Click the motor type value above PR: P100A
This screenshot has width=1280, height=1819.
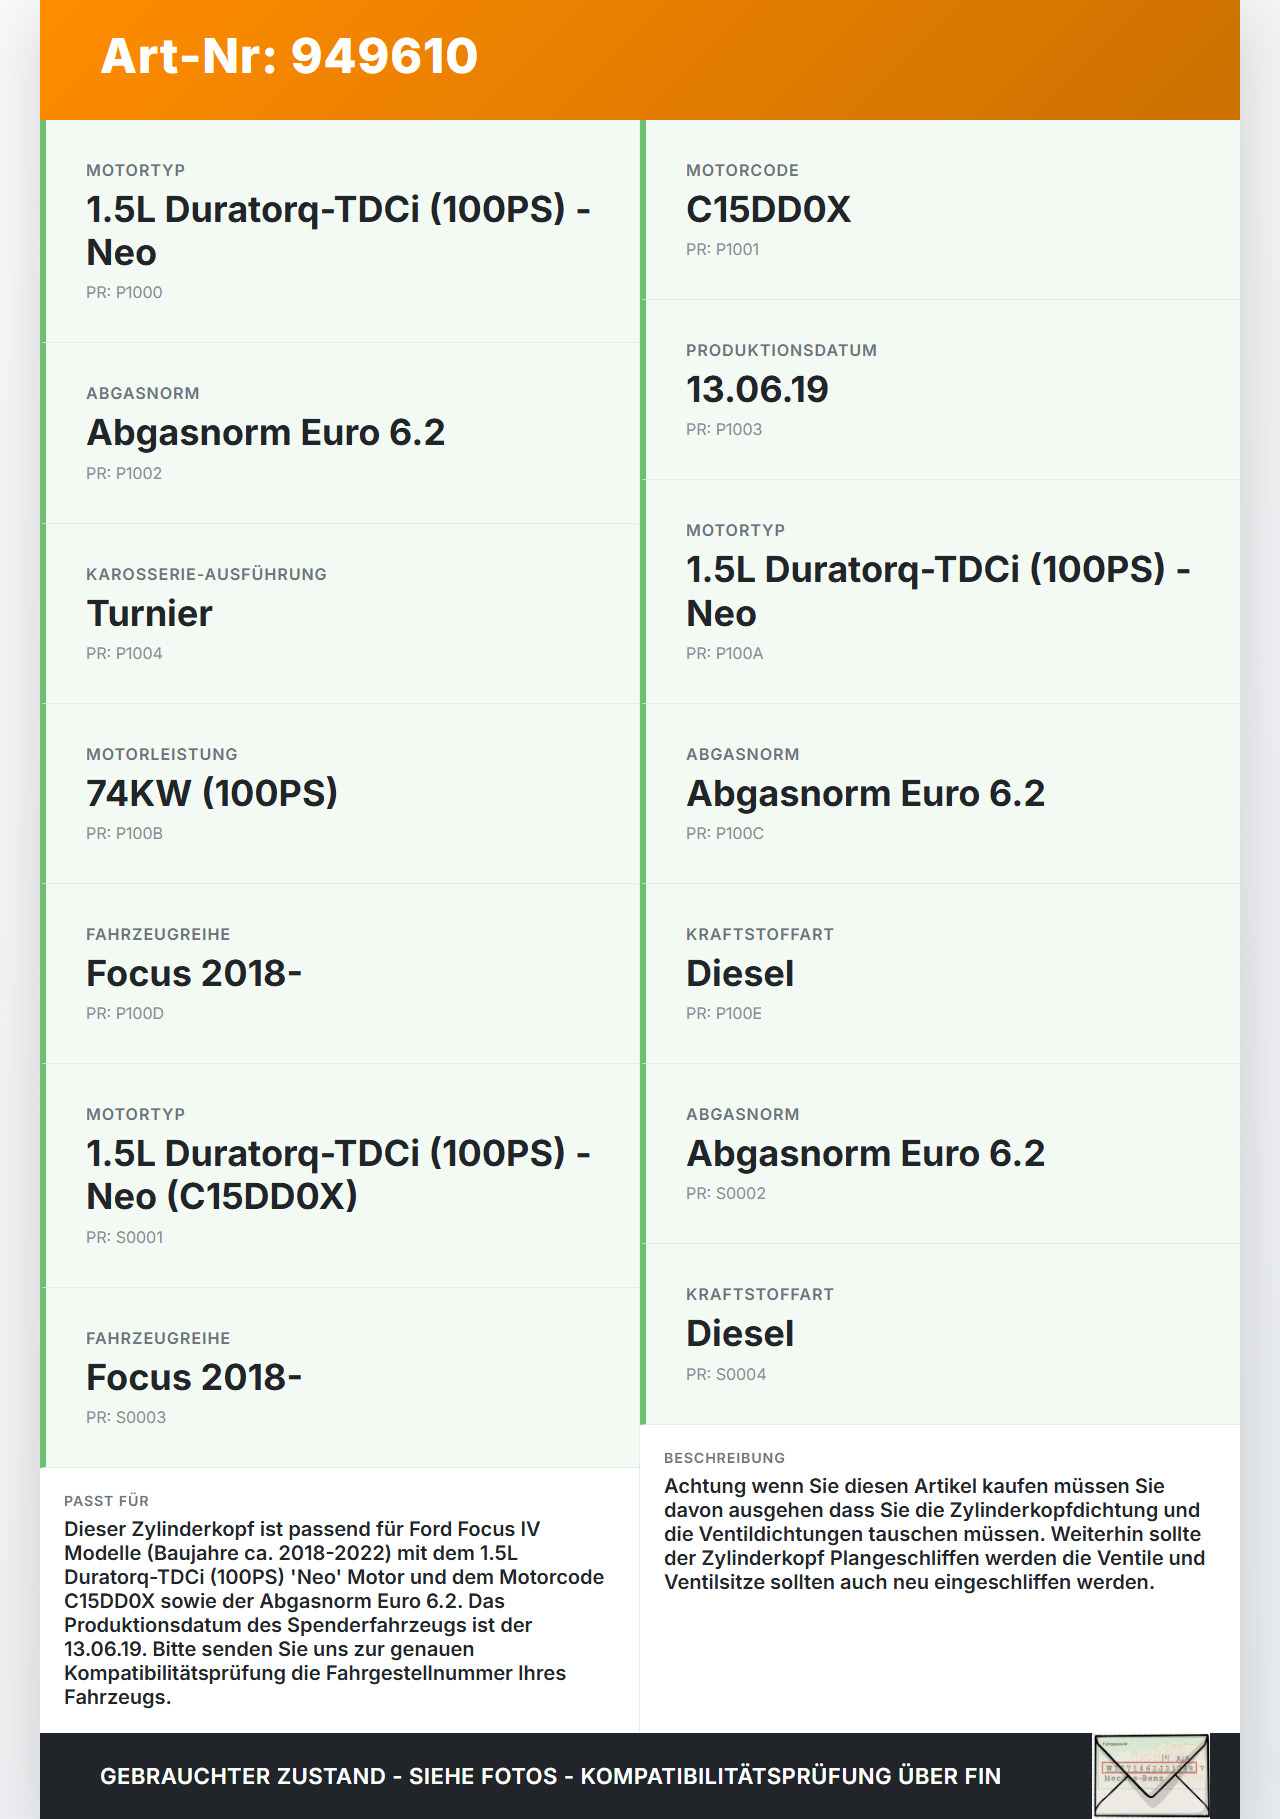[x=938, y=591]
